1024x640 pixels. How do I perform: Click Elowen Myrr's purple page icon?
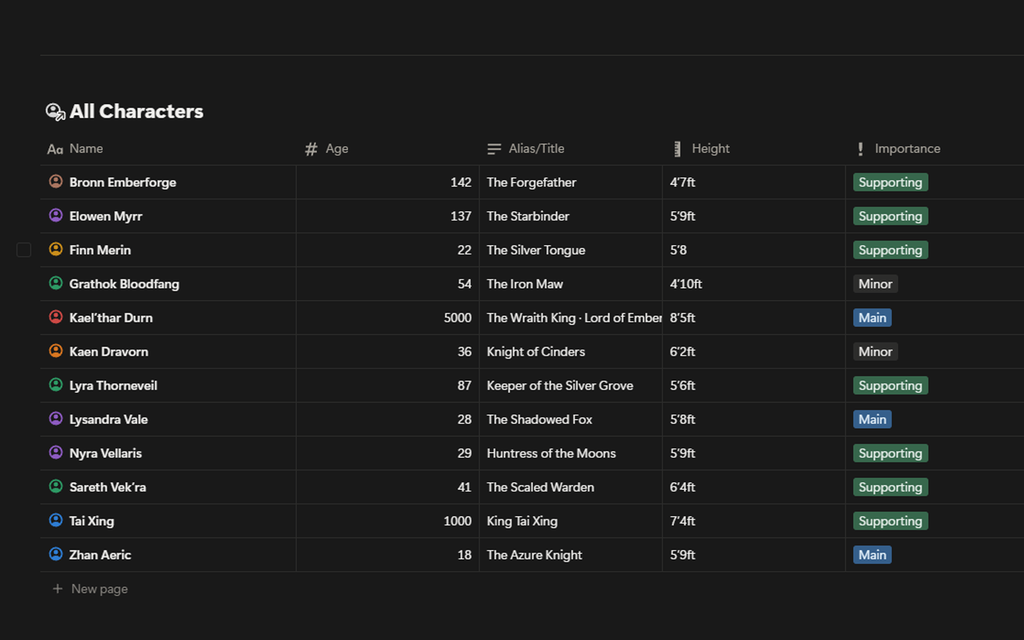pyautogui.click(x=56, y=216)
